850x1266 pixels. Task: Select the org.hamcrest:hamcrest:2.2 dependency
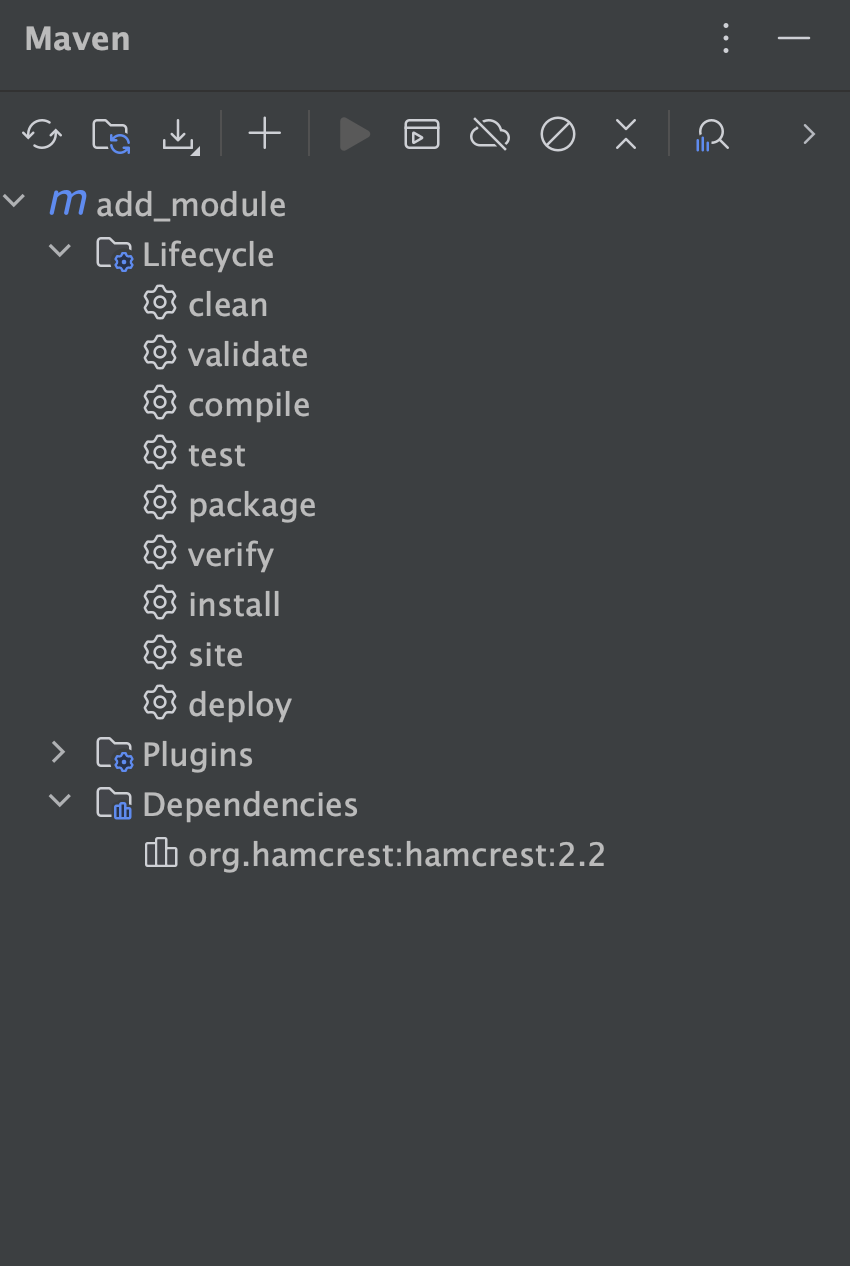tap(397, 855)
